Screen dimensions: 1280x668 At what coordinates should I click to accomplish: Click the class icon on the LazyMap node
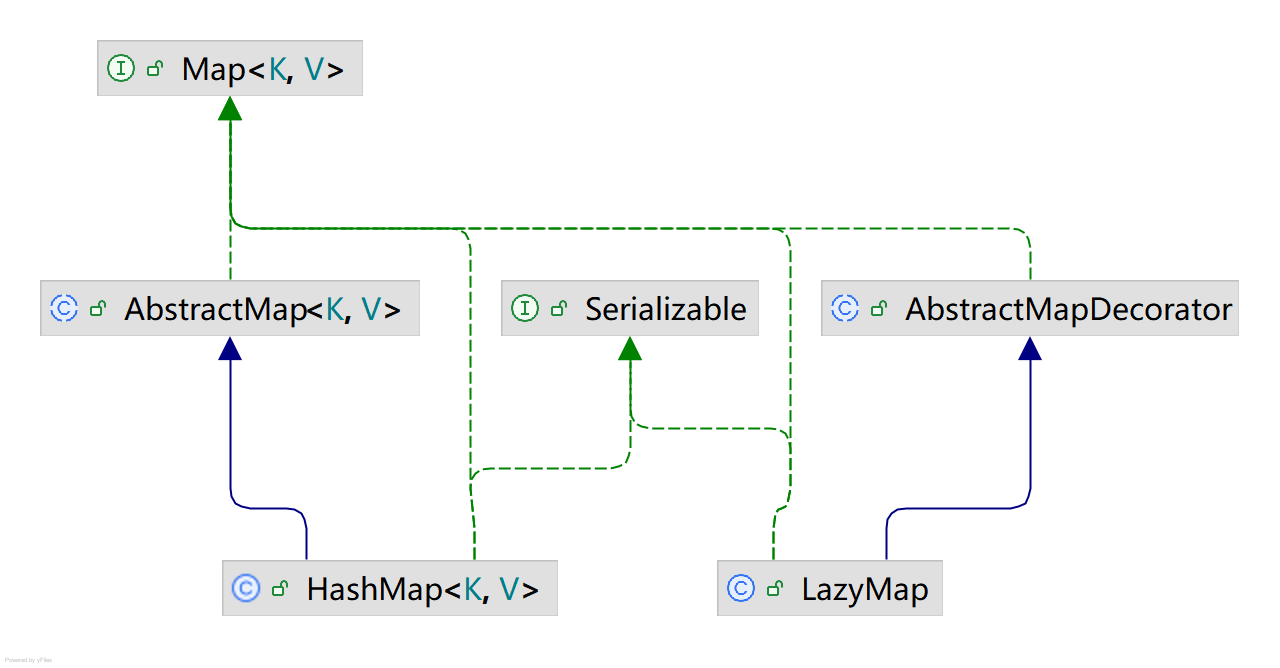(741, 588)
